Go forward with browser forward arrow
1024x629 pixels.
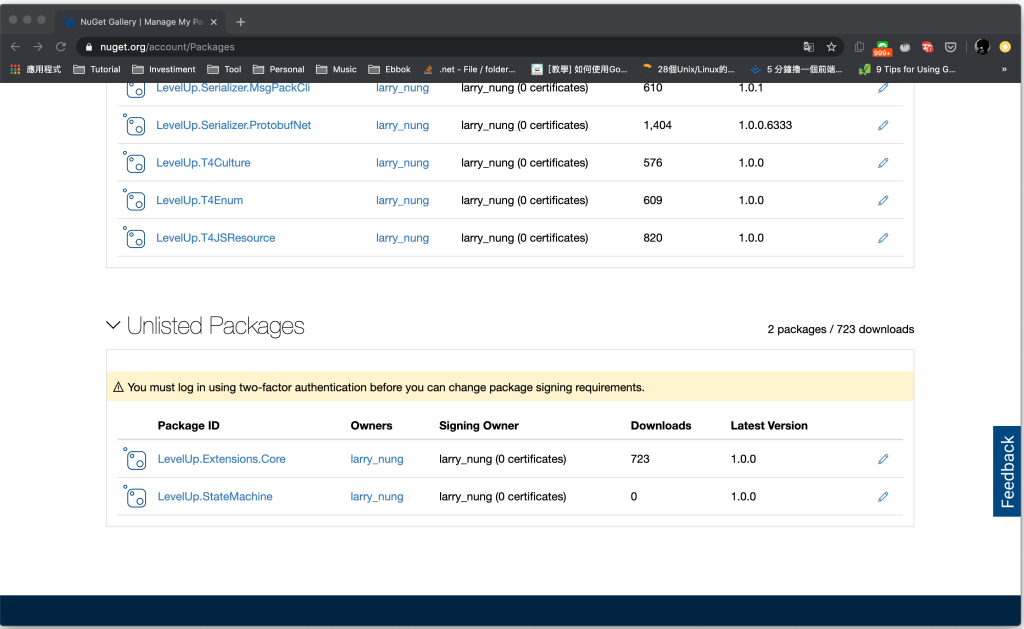[x=38, y=46]
